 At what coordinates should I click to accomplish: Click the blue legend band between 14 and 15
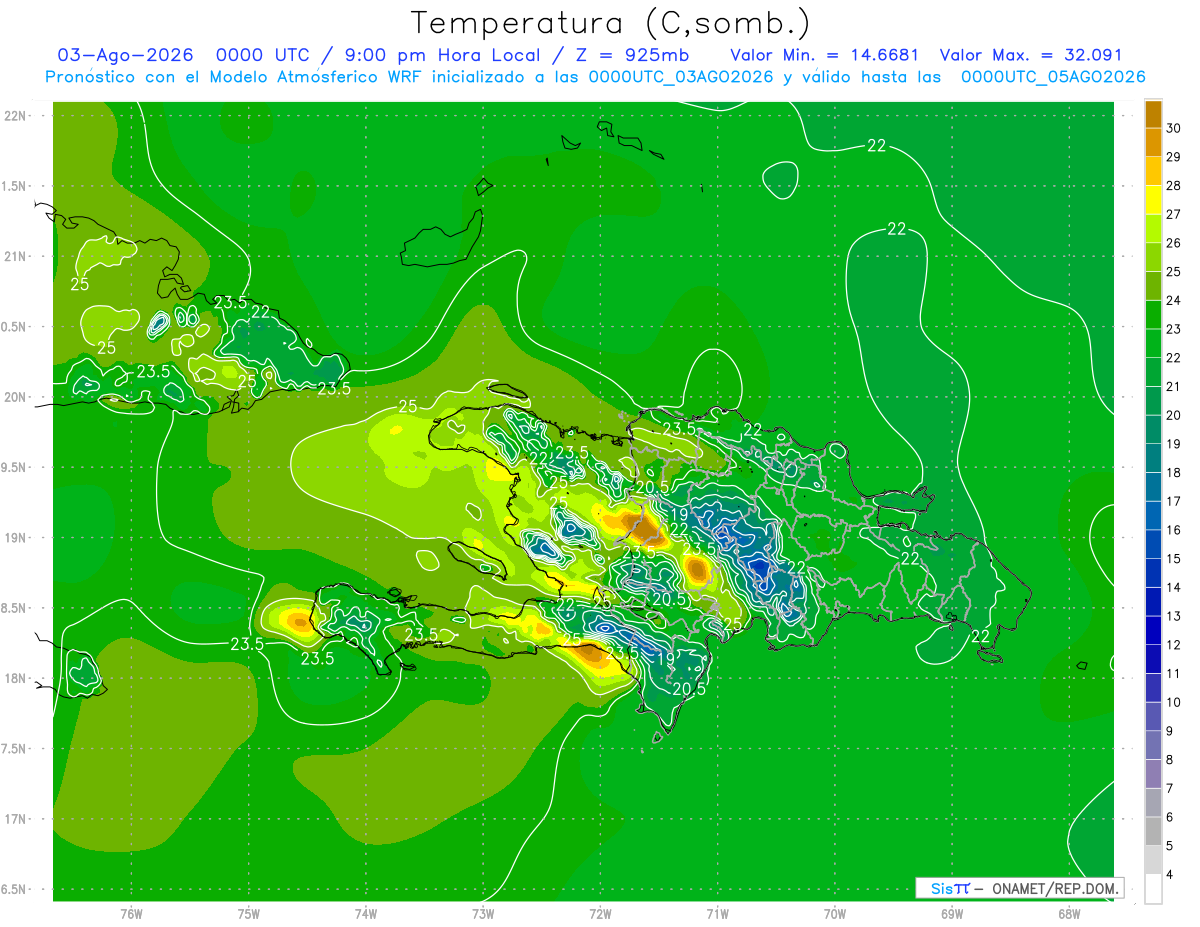1153,573
